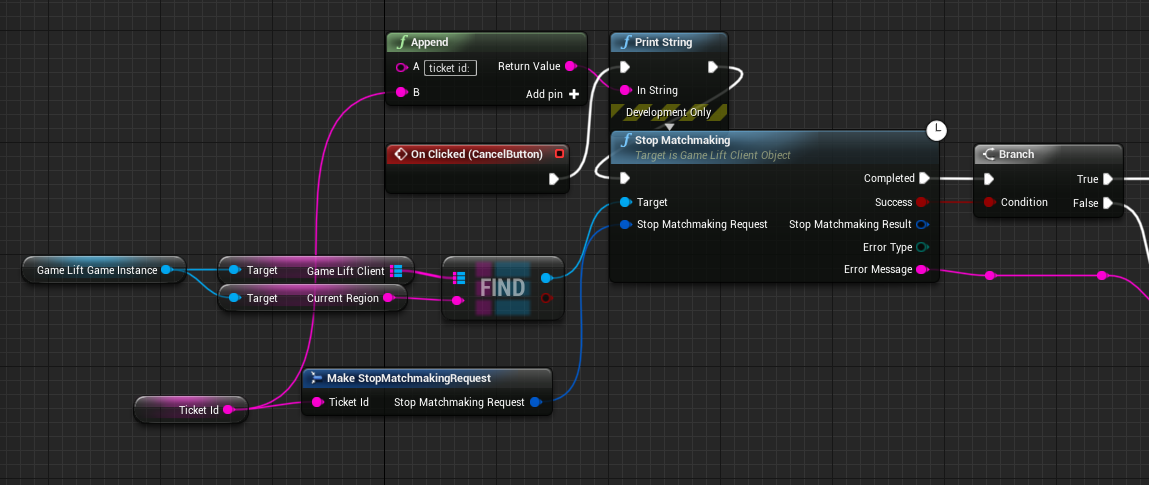The image size is (1149, 485).
Task: Select the FIND map node
Action: (502, 288)
